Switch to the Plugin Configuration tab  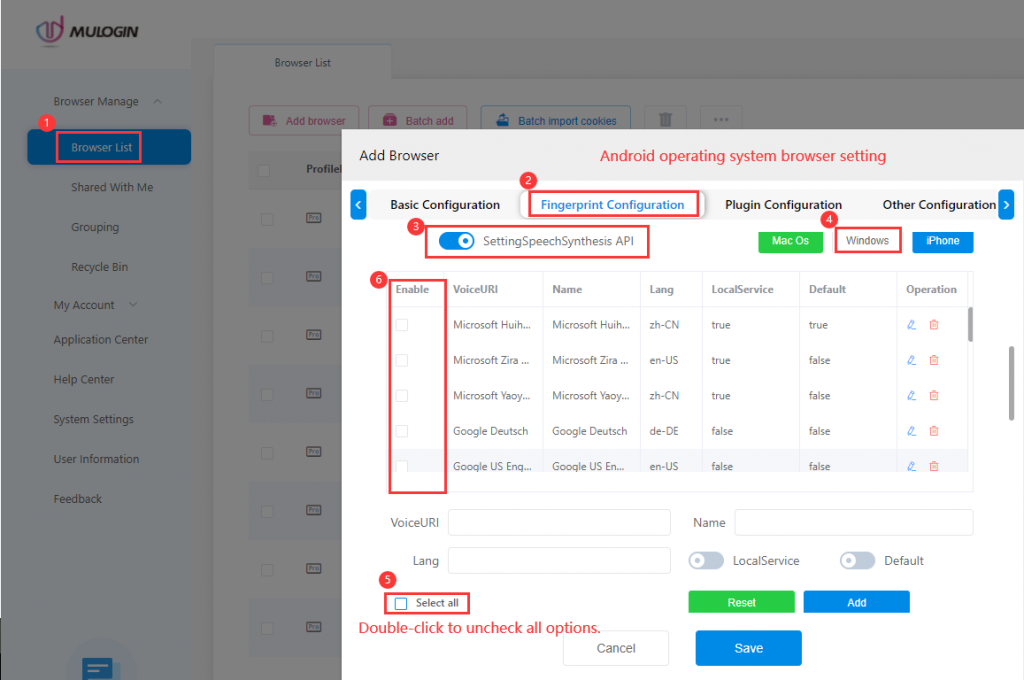pyautogui.click(x=783, y=205)
